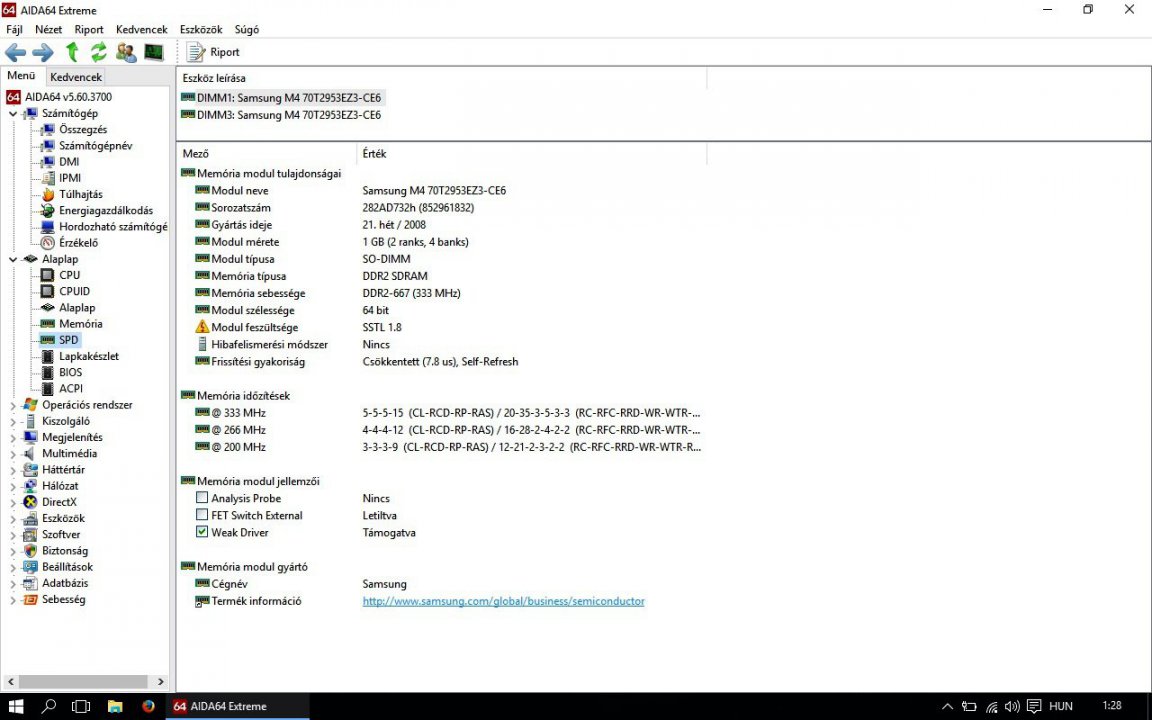The image size is (1152, 720).
Task: Click the Eszközök tree icon
Action: click(30, 518)
